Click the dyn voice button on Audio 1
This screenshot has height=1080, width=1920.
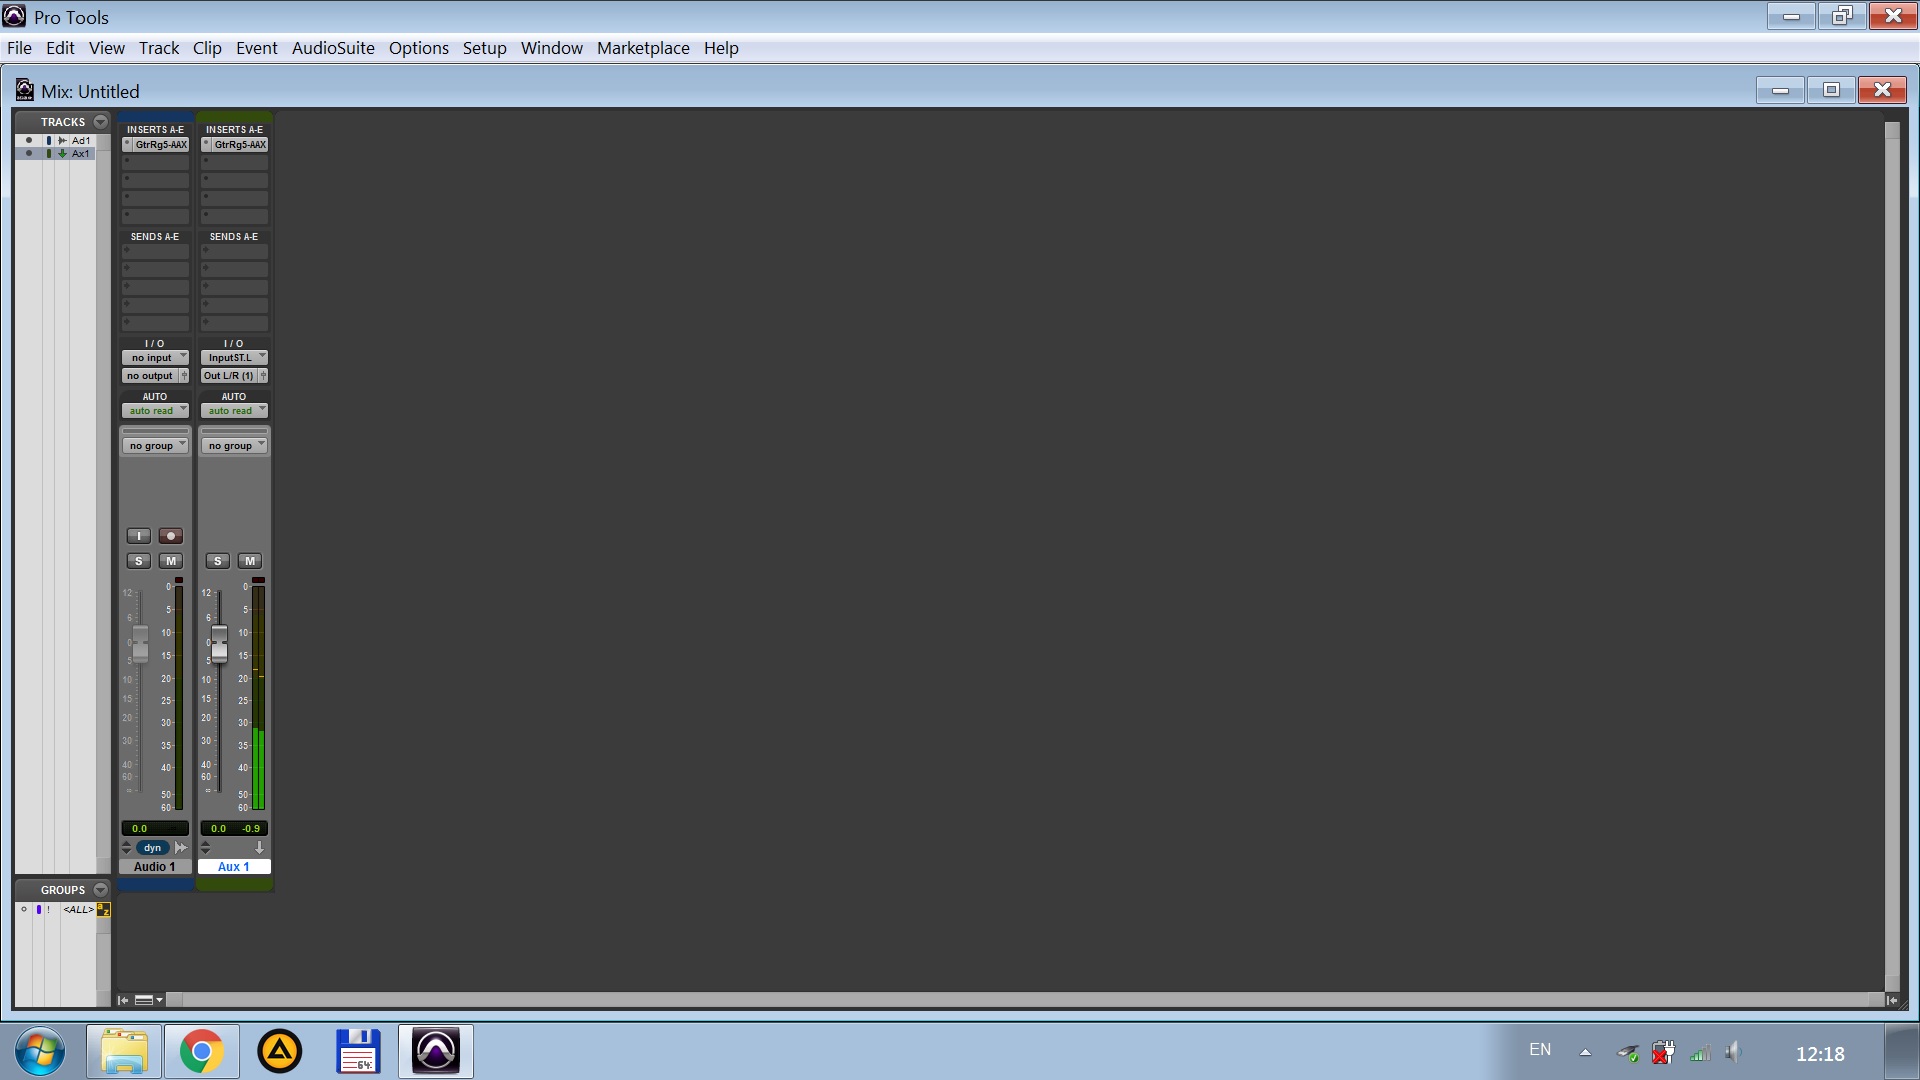tap(152, 848)
